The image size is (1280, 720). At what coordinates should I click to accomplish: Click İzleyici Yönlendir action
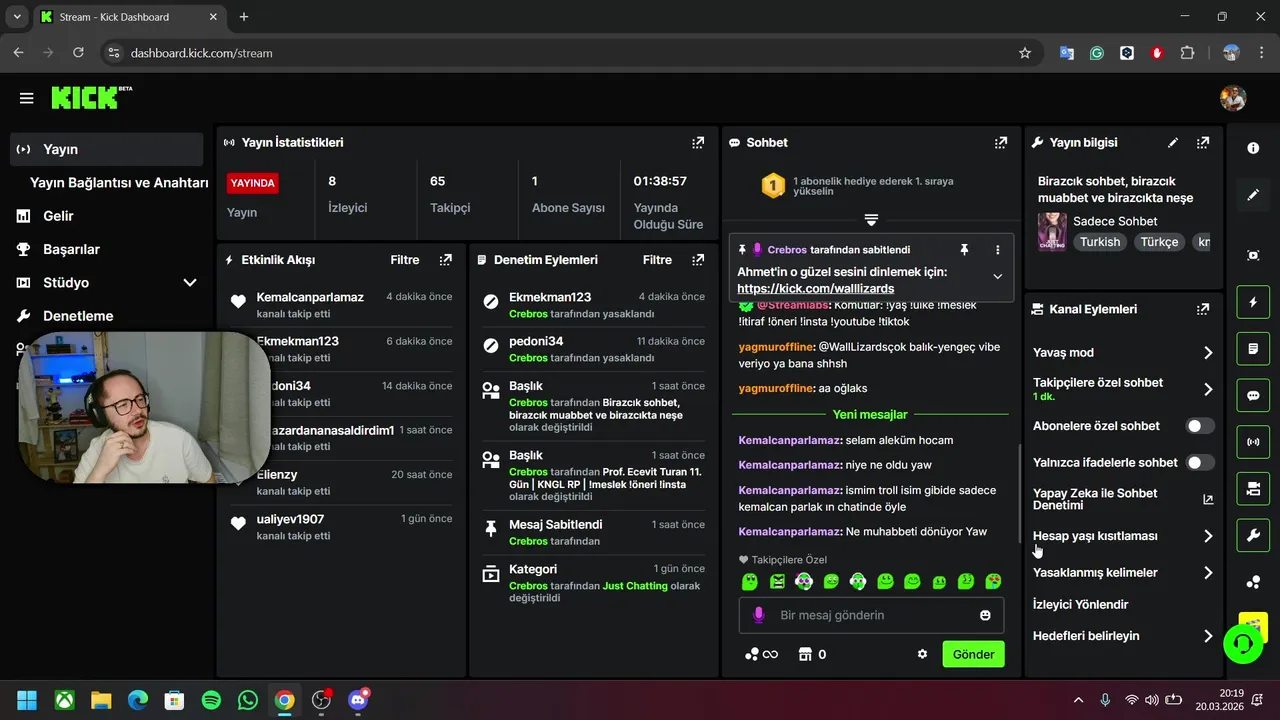(x=1080, y=605)
